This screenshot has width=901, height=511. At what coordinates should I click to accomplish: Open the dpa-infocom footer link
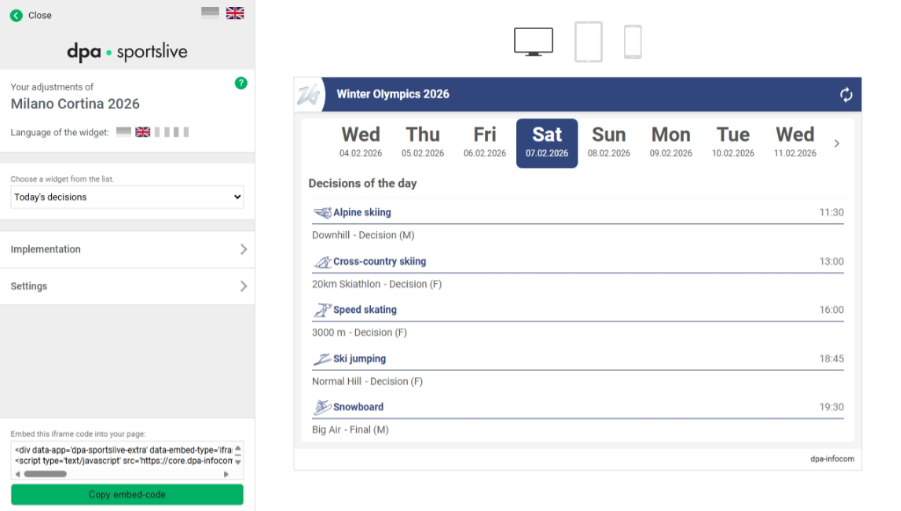click(x=831, y=459)
